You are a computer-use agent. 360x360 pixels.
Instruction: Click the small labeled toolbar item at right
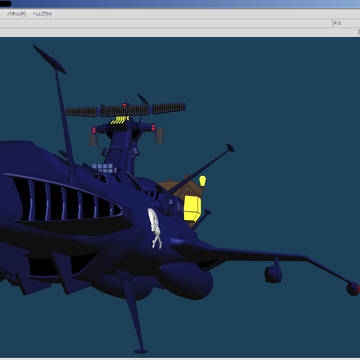click(x=337, y=23)
